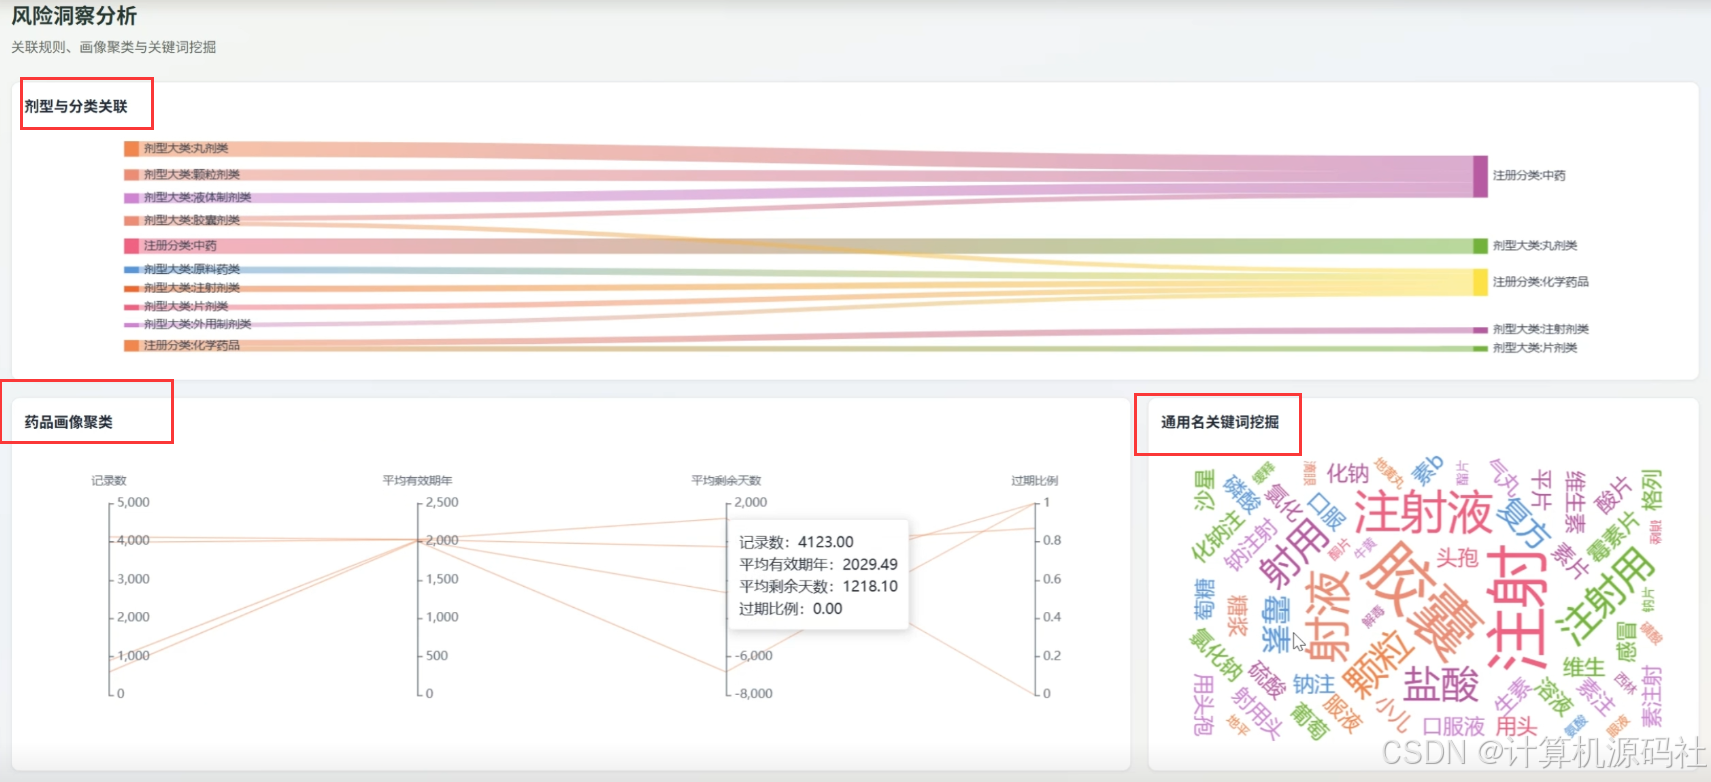Click the 风险洞察分析 page heading
Image resolution: width=1711 pixels, height=782 pixels.
tap(74, 16)
